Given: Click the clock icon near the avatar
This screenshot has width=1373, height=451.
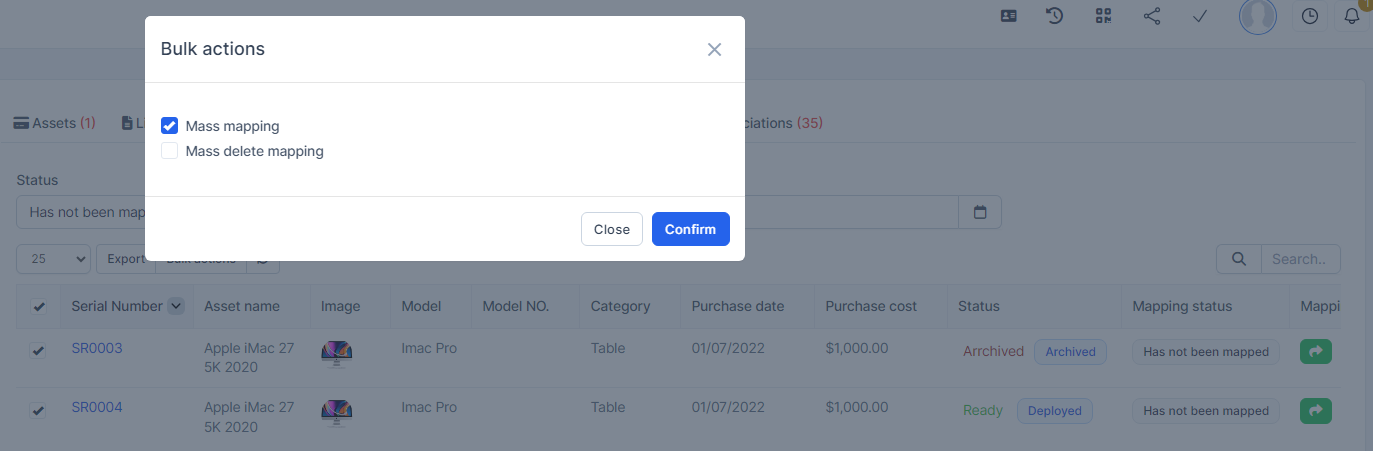Looking at the screenshot, I should [1310, 16].
